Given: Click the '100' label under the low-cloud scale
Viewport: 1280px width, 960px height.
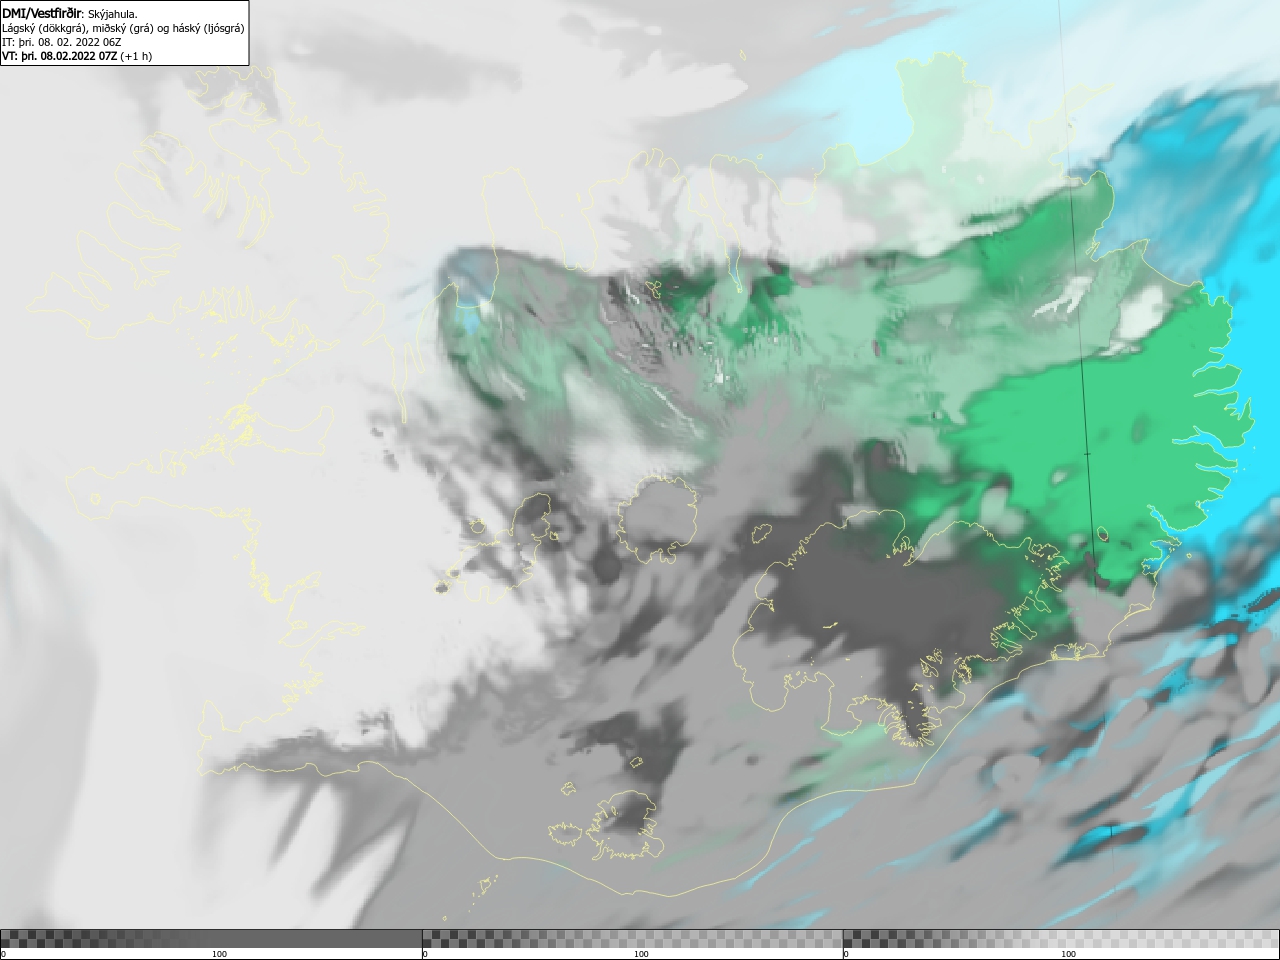Looking at the screenshot, I should click(x=219, y=954).
